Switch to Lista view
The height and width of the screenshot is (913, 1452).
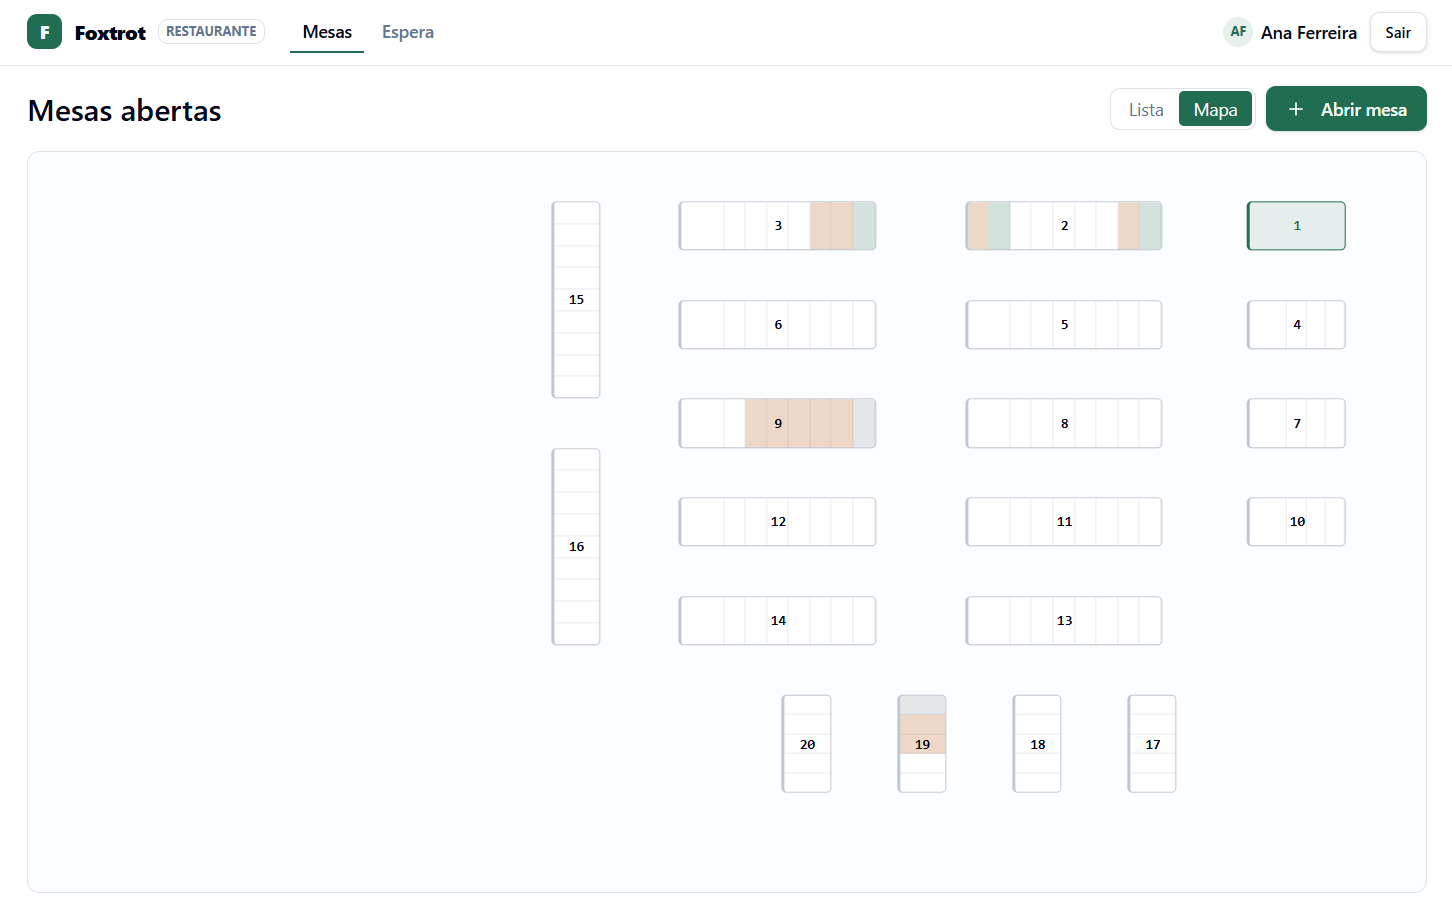(x=1146, y=110)
